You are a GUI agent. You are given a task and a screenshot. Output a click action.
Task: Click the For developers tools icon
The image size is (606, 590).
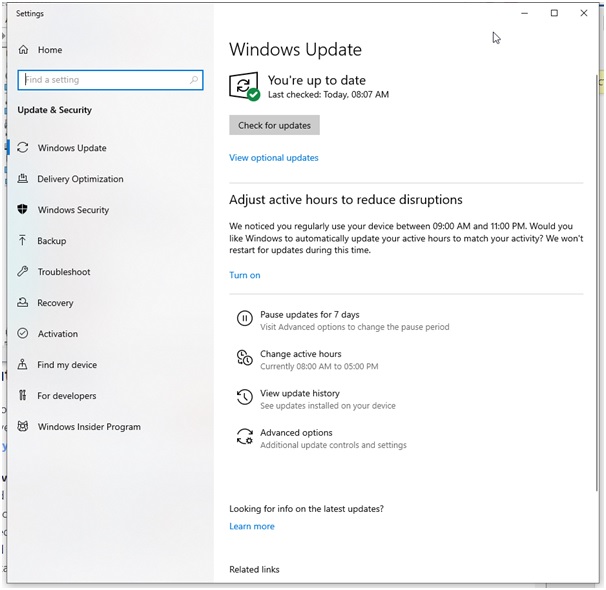coord(23,395)
